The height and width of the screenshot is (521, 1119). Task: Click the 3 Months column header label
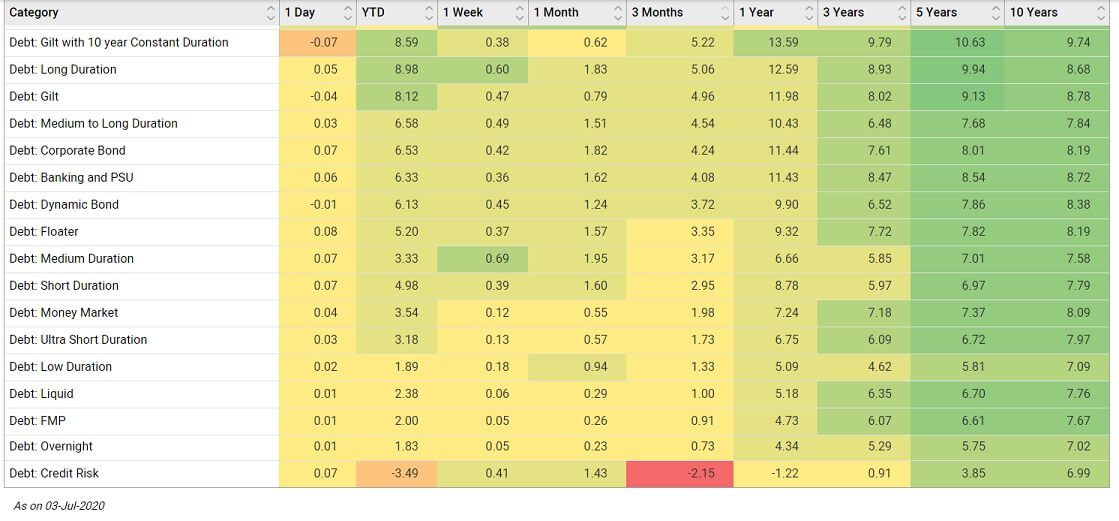[x=657, y=13]
